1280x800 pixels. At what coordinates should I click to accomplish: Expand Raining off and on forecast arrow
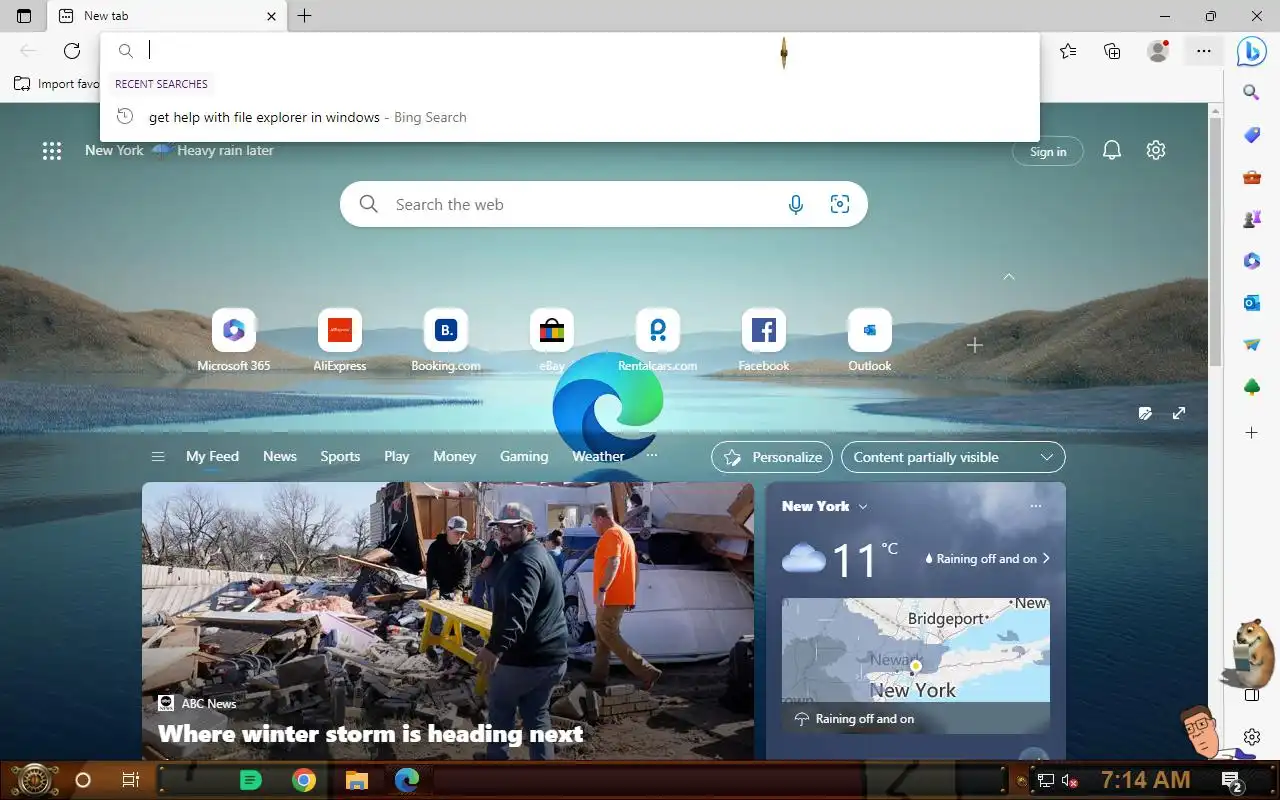(1046, 558)
